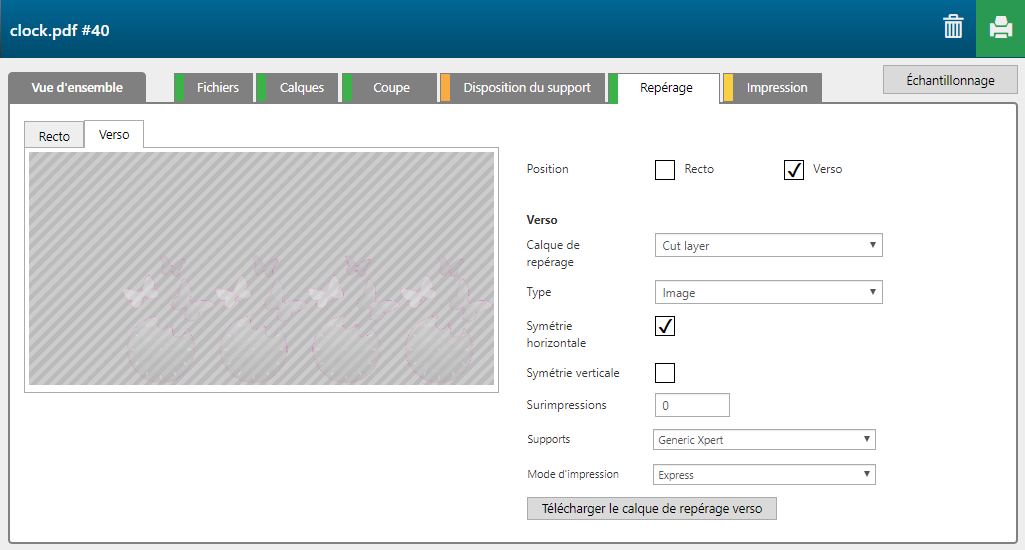Toggle Symétrie horizontale checkbox
1025x550 pixels.
click(665, 326)
